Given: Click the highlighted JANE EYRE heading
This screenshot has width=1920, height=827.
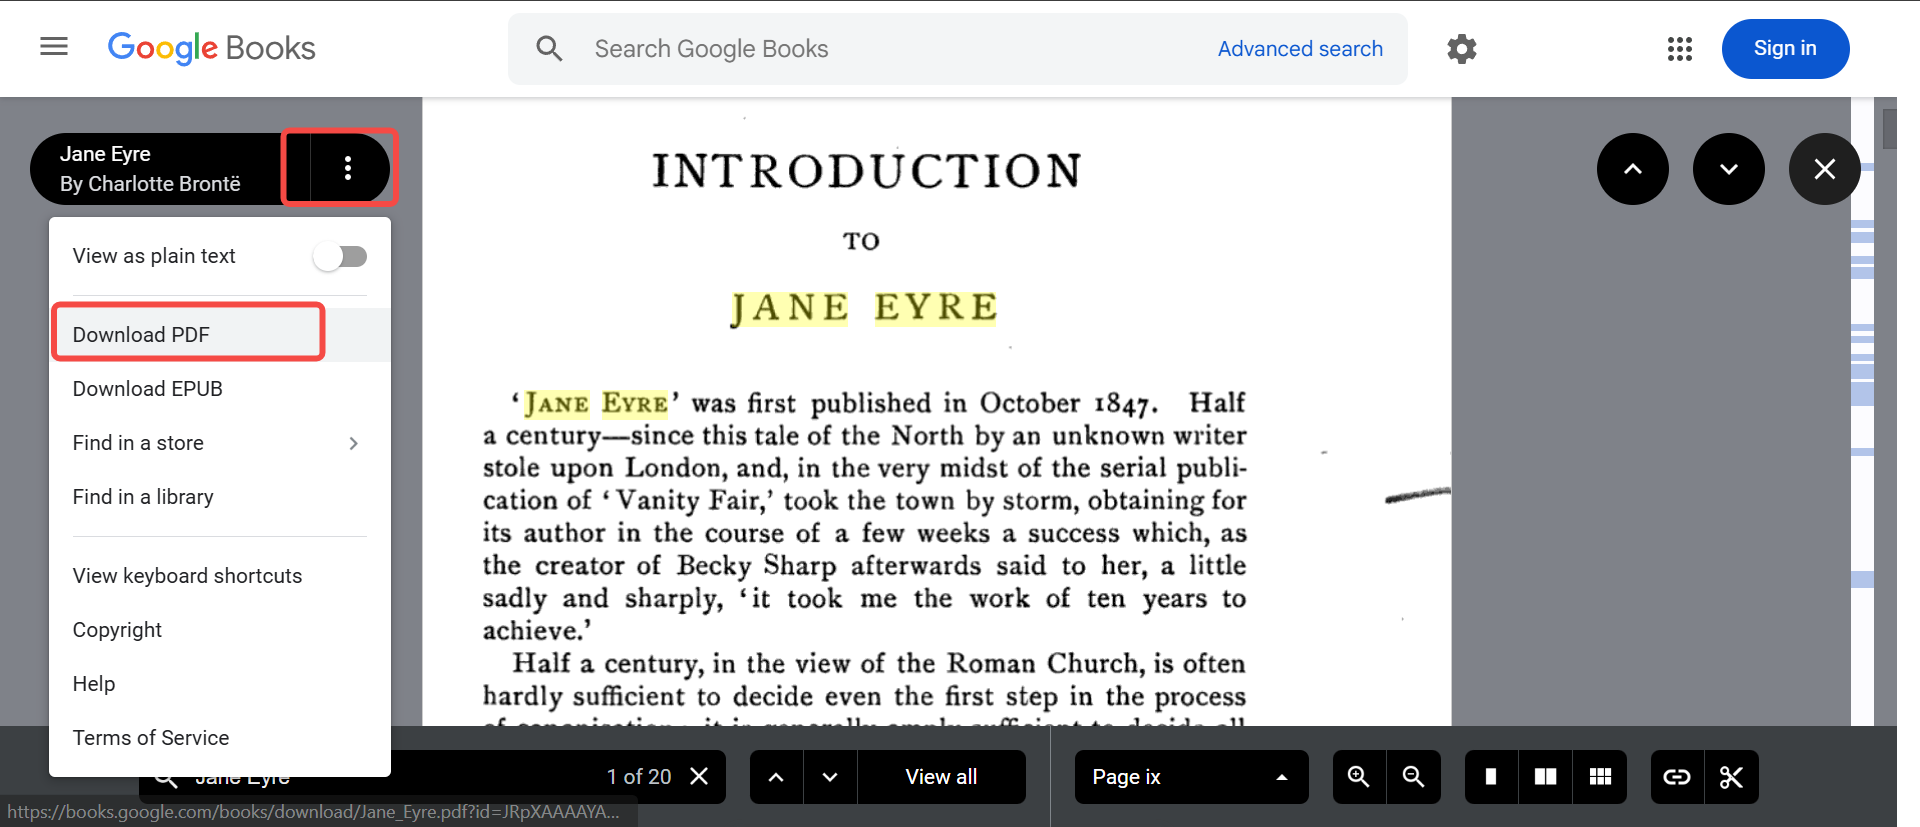Looking at the screenshot, I should 864,308.
